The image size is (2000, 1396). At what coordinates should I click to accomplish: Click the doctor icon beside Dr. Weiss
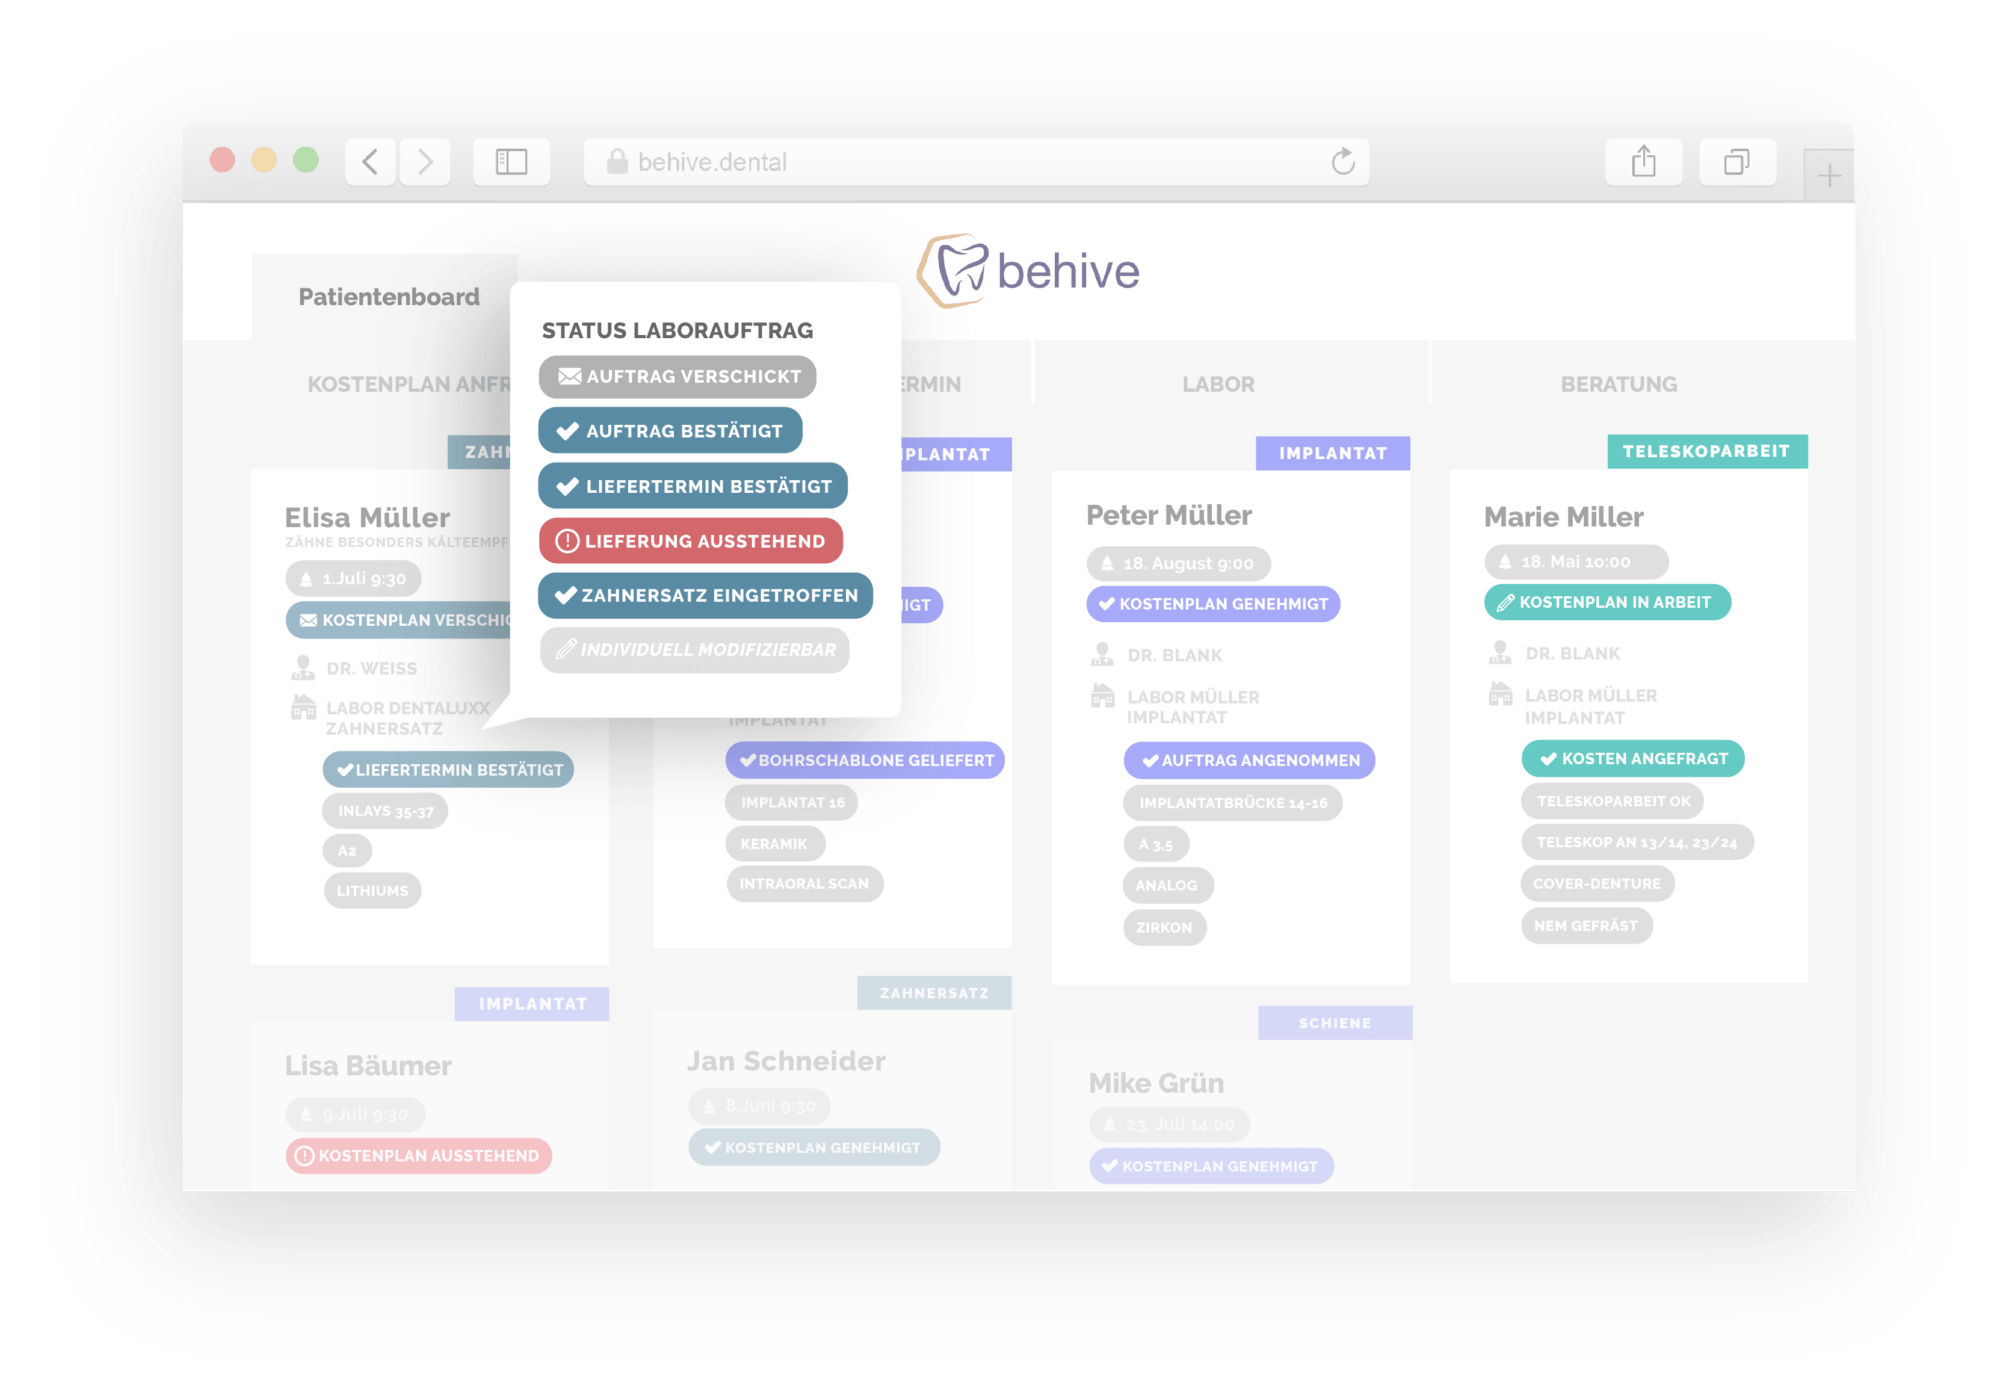point(302,668)
